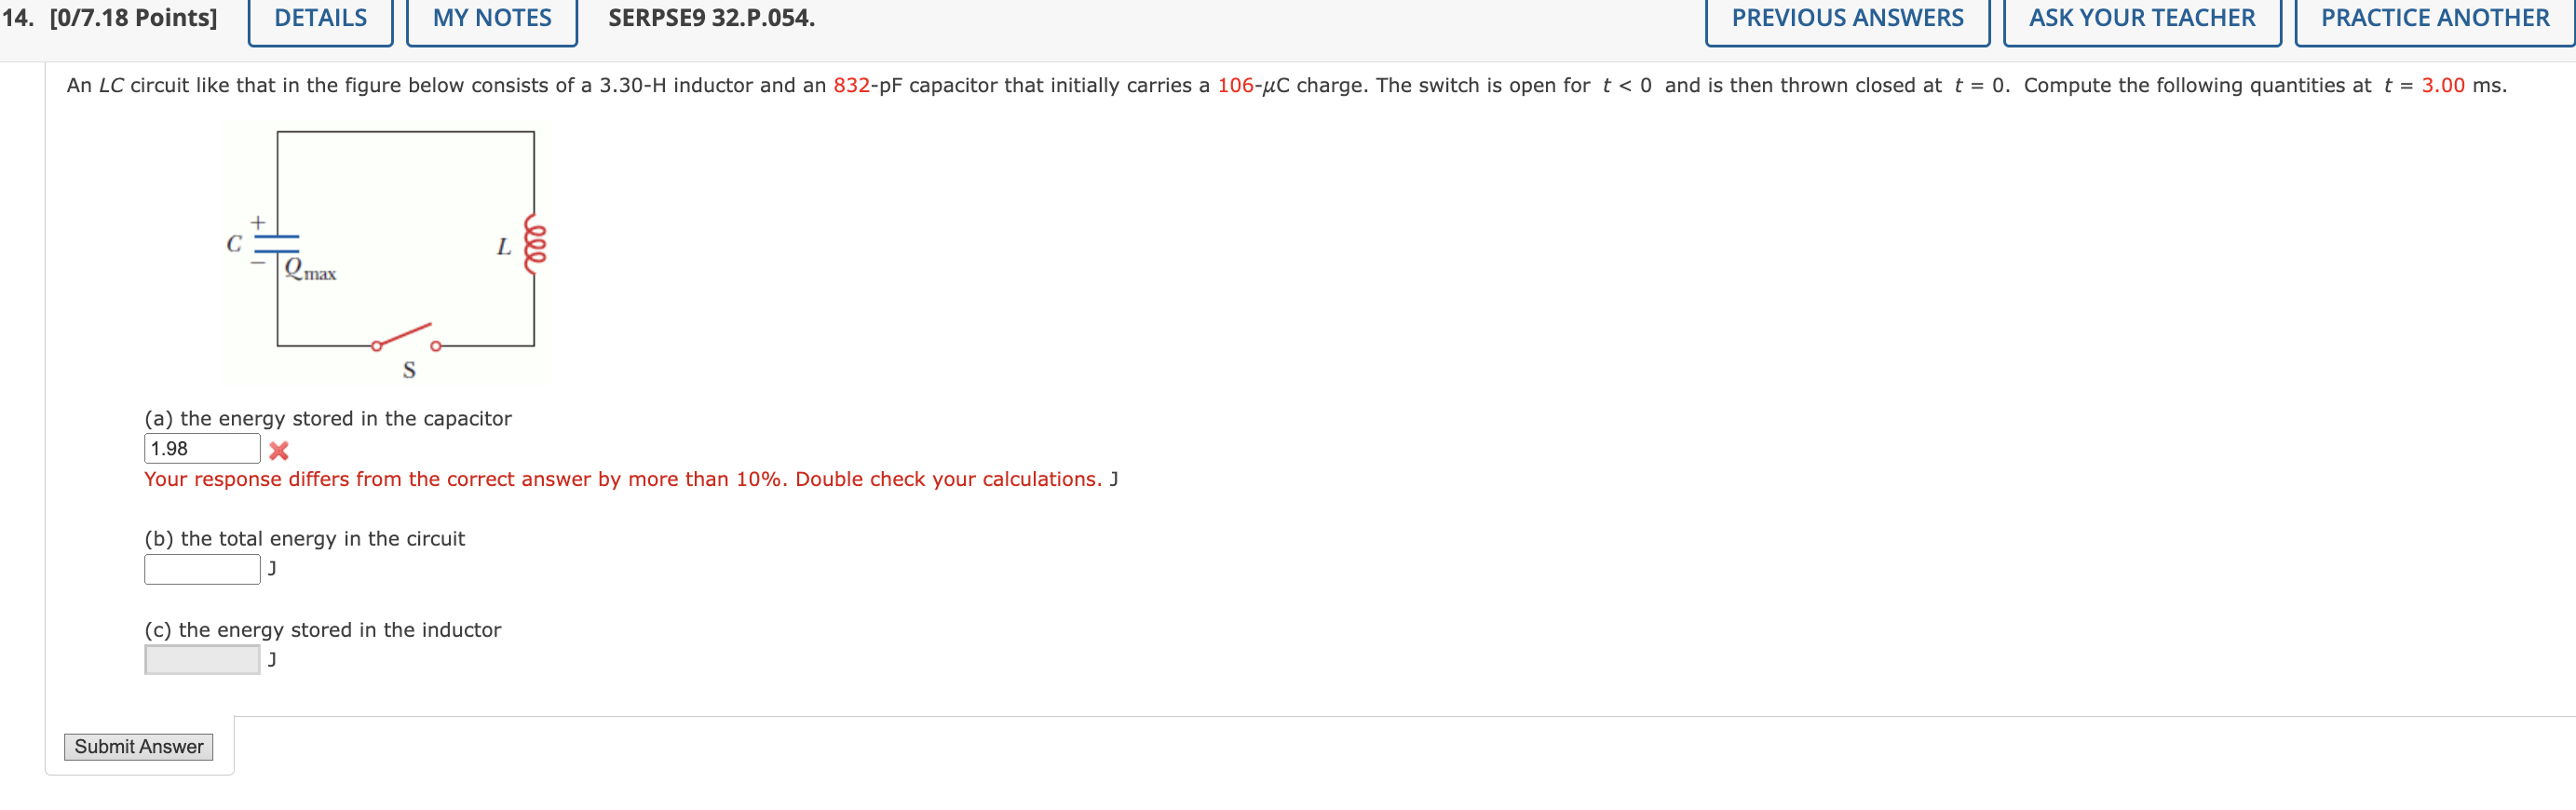Open MY NOTES for this problem

(x=492, y=17)
